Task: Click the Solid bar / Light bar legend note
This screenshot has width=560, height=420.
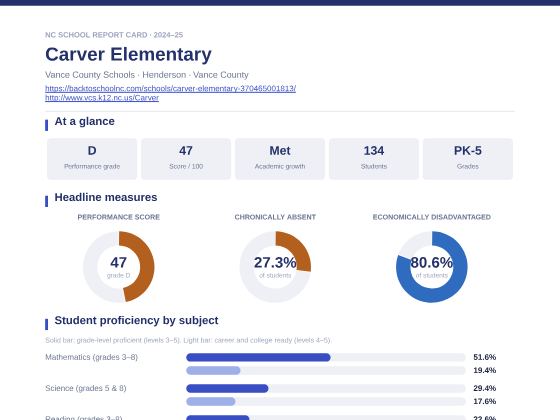Action: (188, 340)
